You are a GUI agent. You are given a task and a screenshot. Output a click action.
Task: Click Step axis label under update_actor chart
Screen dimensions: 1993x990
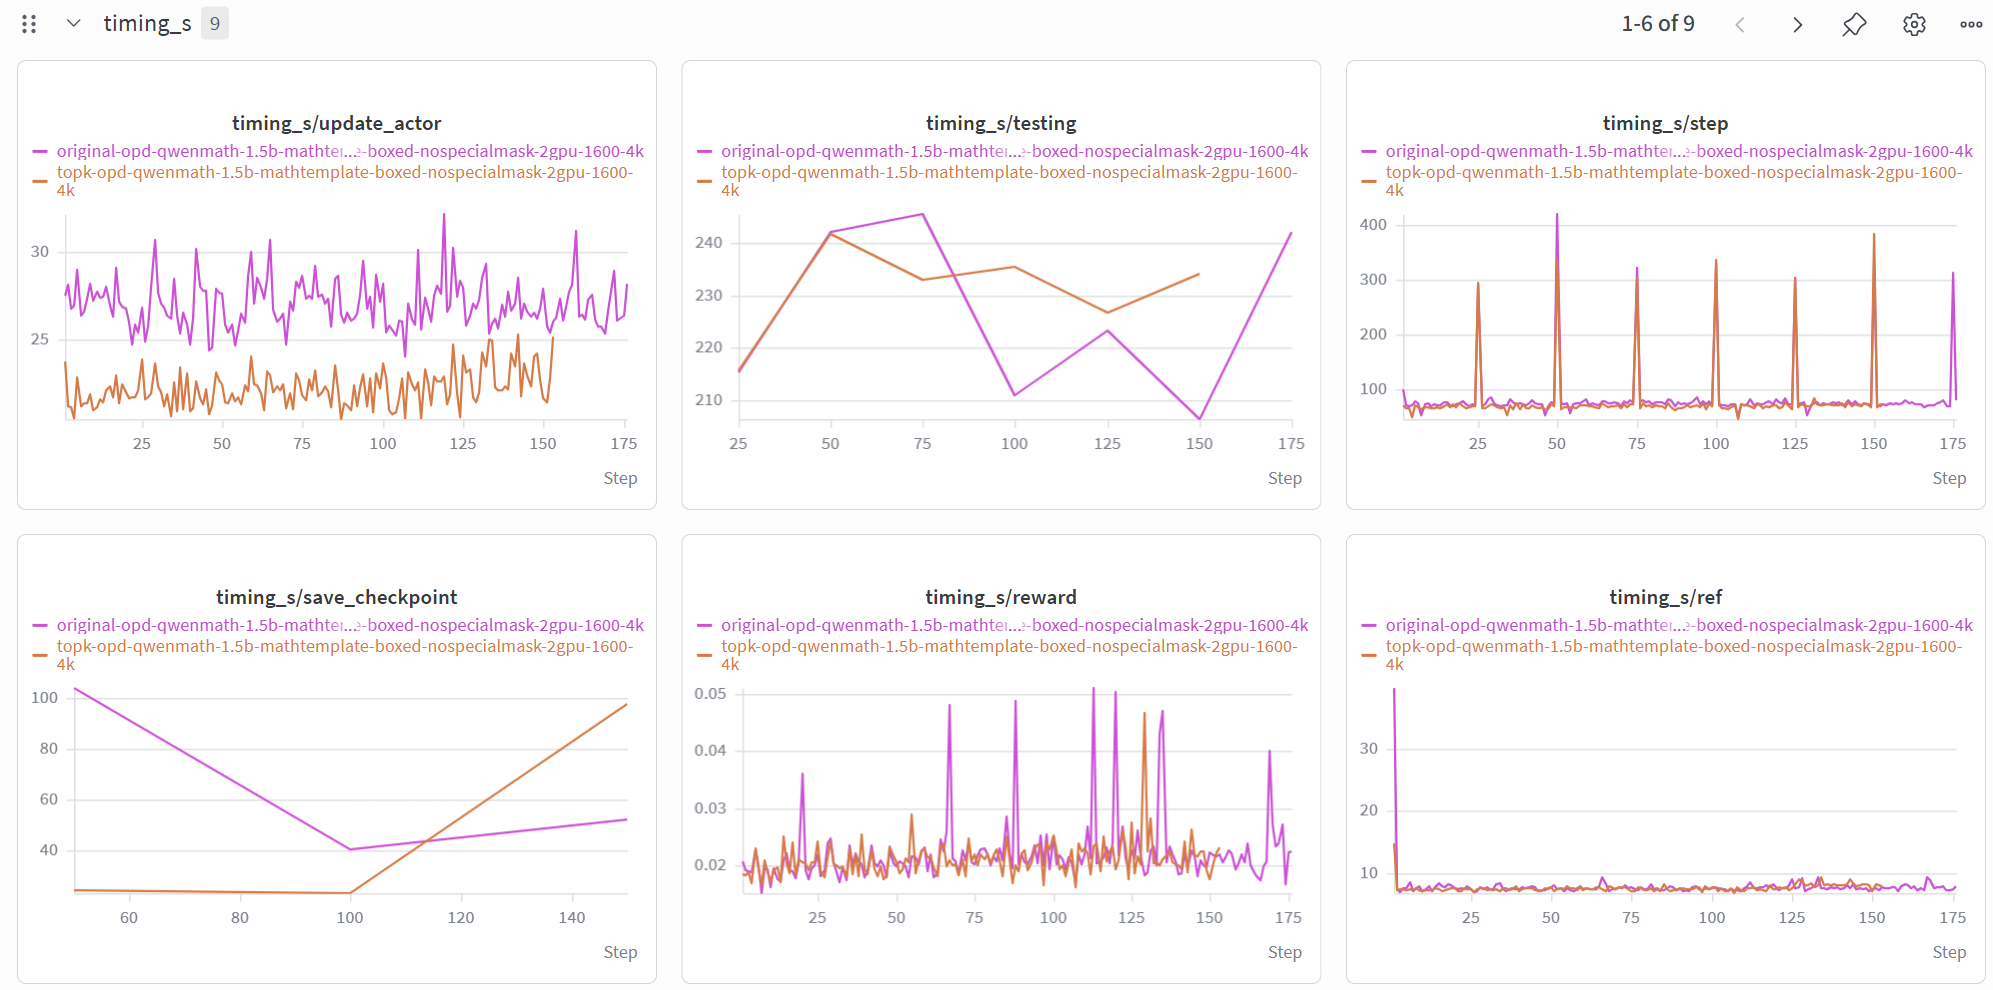[620, 479]
